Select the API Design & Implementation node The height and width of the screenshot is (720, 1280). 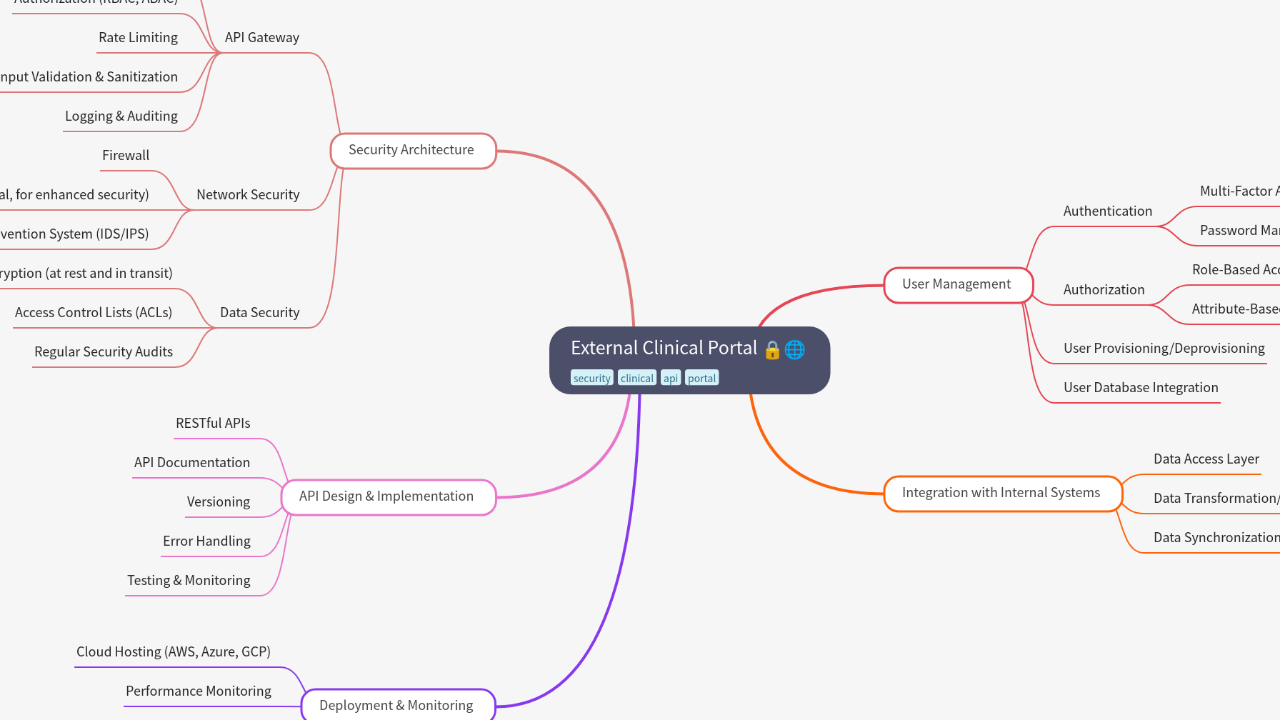click(x=388, y=497)
